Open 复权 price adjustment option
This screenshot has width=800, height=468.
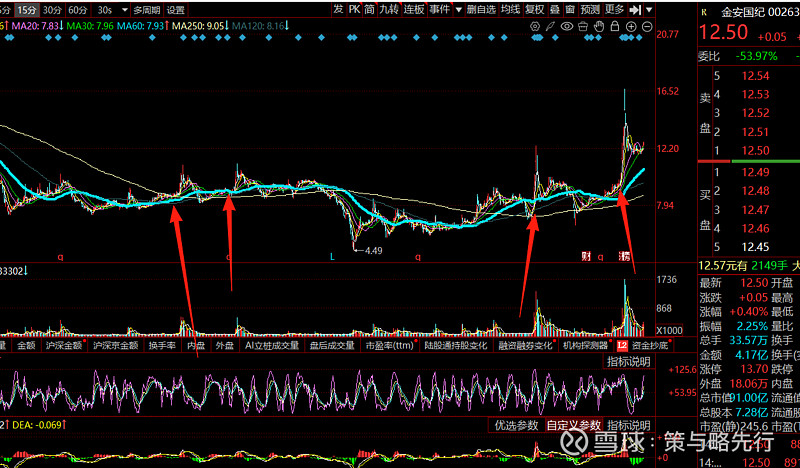pos(535,10)
